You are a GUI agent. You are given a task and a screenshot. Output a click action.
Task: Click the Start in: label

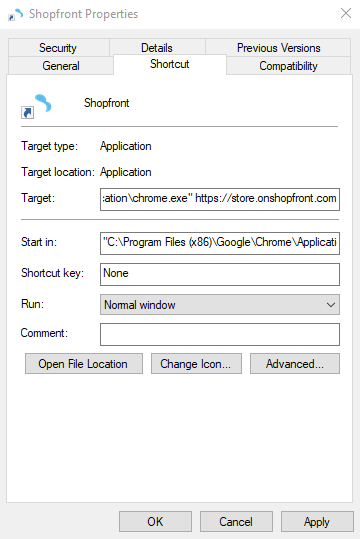click(x=39, y=242)
